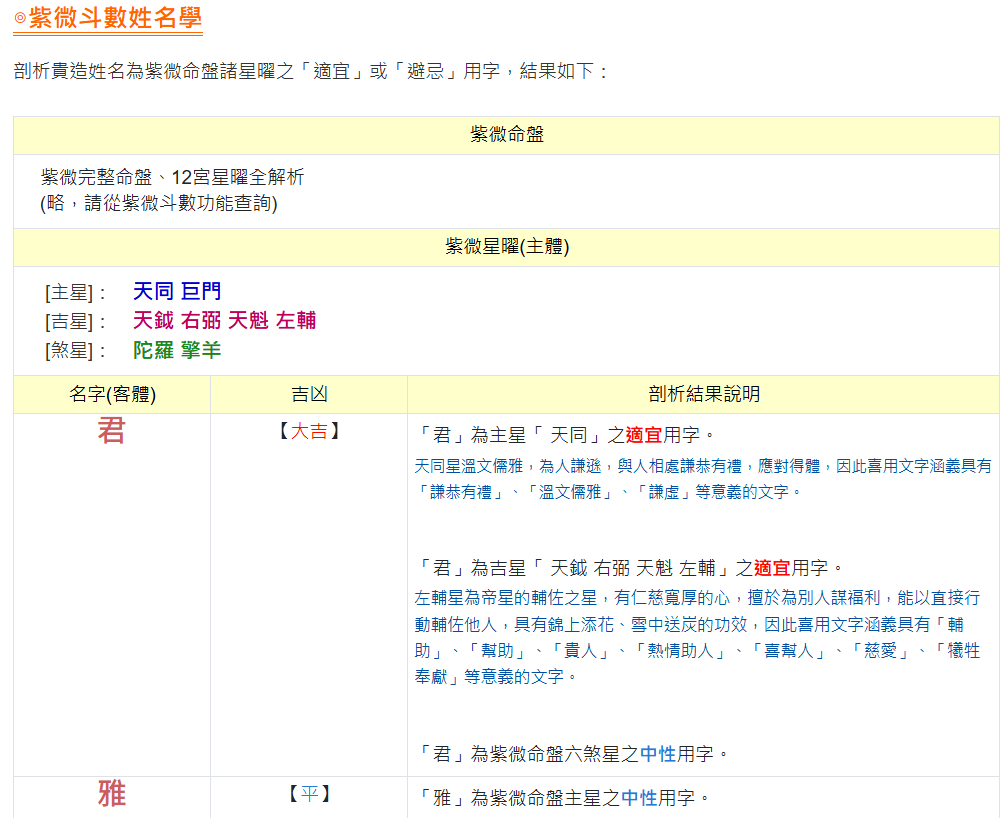Click the 剖析結果說明 column header
Image resolution: width=1007 pixels, height=818 pixels.
[703, 394]
